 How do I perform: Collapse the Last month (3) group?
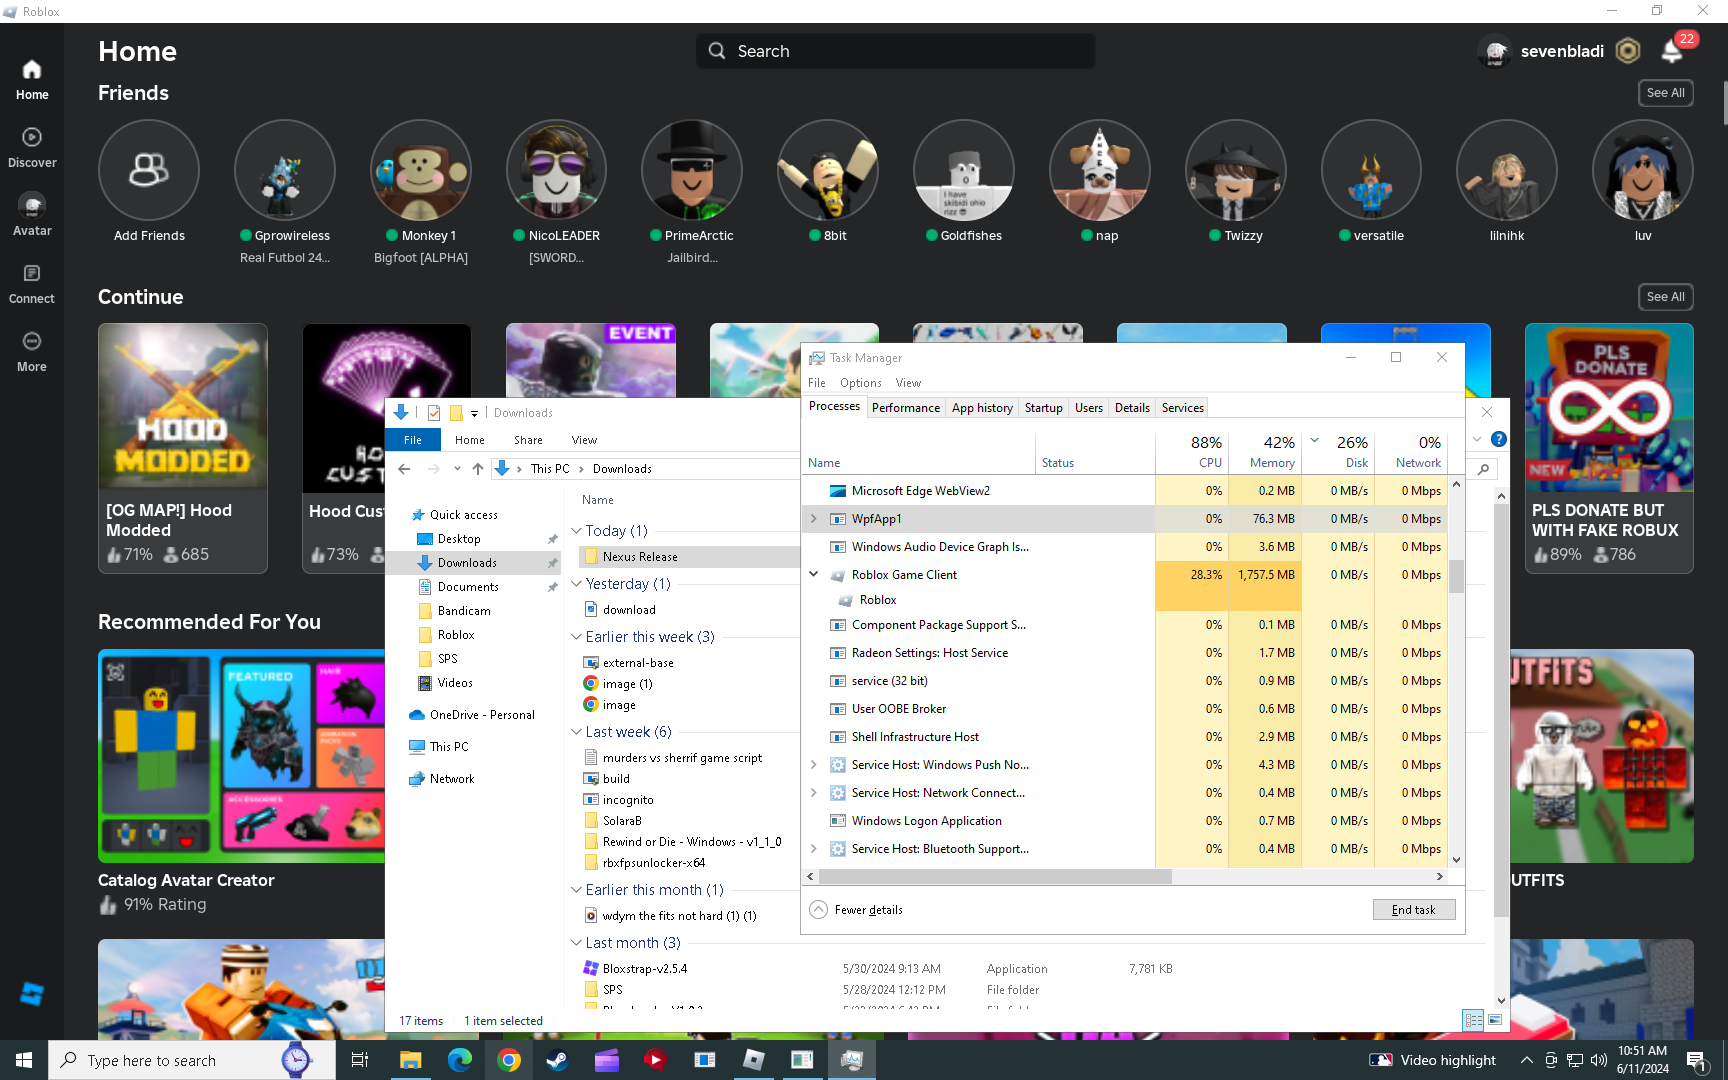coord(576,943)
